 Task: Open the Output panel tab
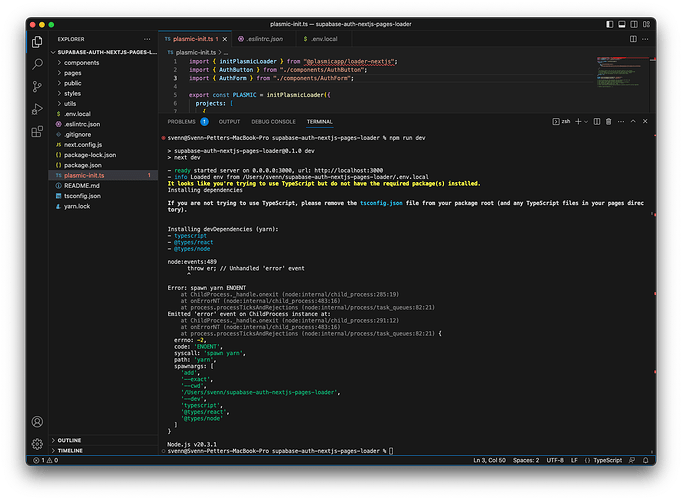pyautogui.click(x=229, y=122)
